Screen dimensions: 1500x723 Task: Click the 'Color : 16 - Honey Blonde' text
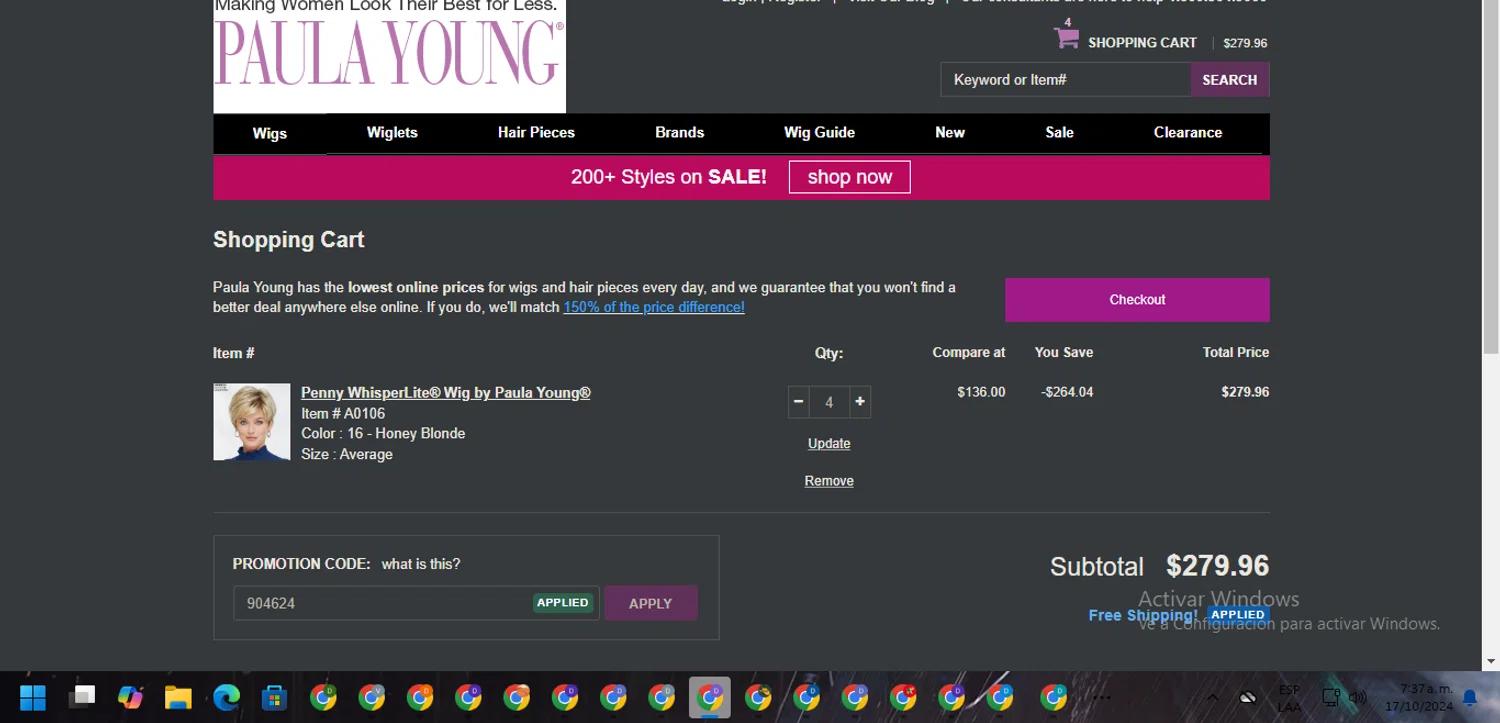[383, 433]
